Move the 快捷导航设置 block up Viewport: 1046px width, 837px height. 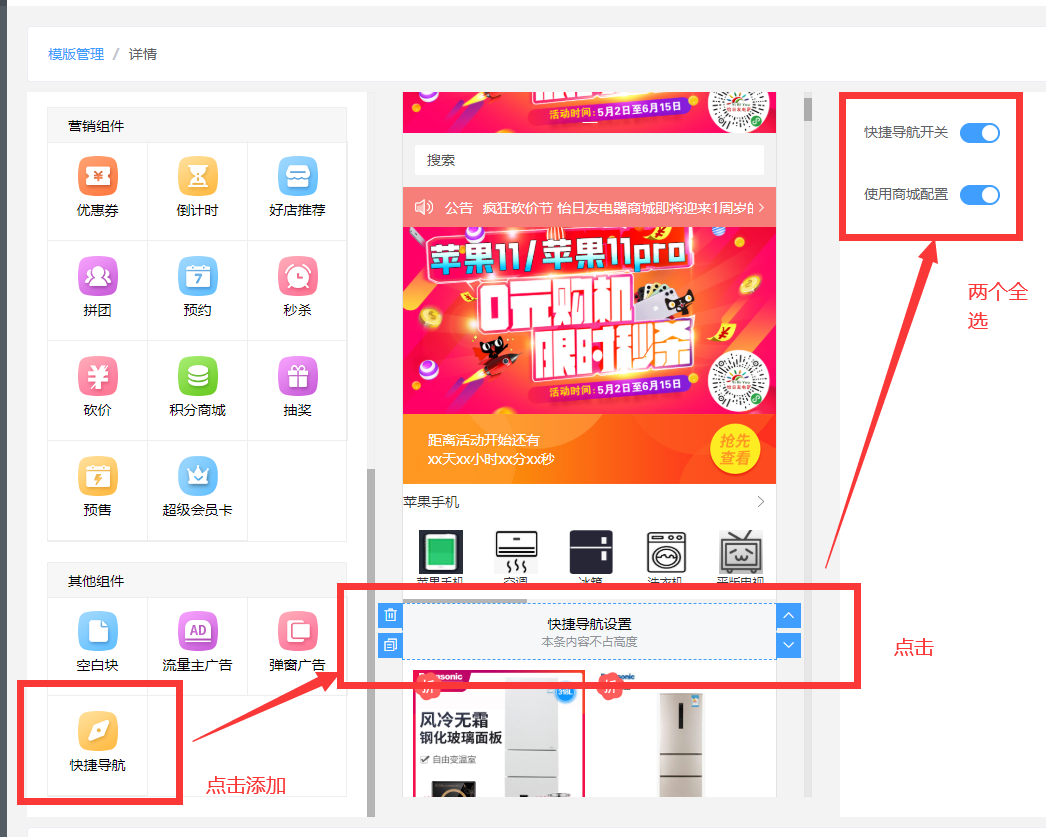789,616
